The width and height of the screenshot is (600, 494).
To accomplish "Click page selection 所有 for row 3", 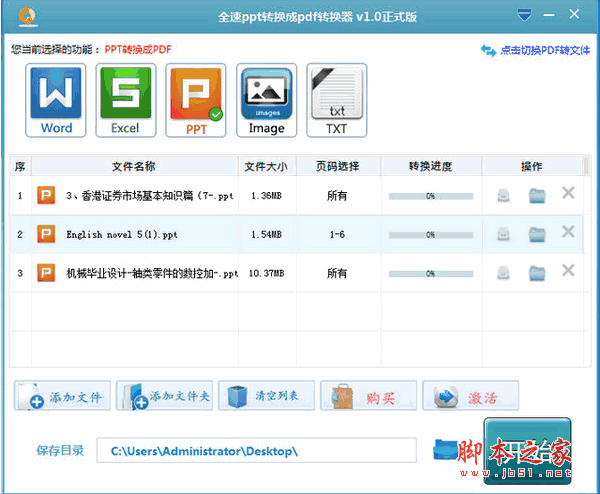I will click(x=337, y=273).
